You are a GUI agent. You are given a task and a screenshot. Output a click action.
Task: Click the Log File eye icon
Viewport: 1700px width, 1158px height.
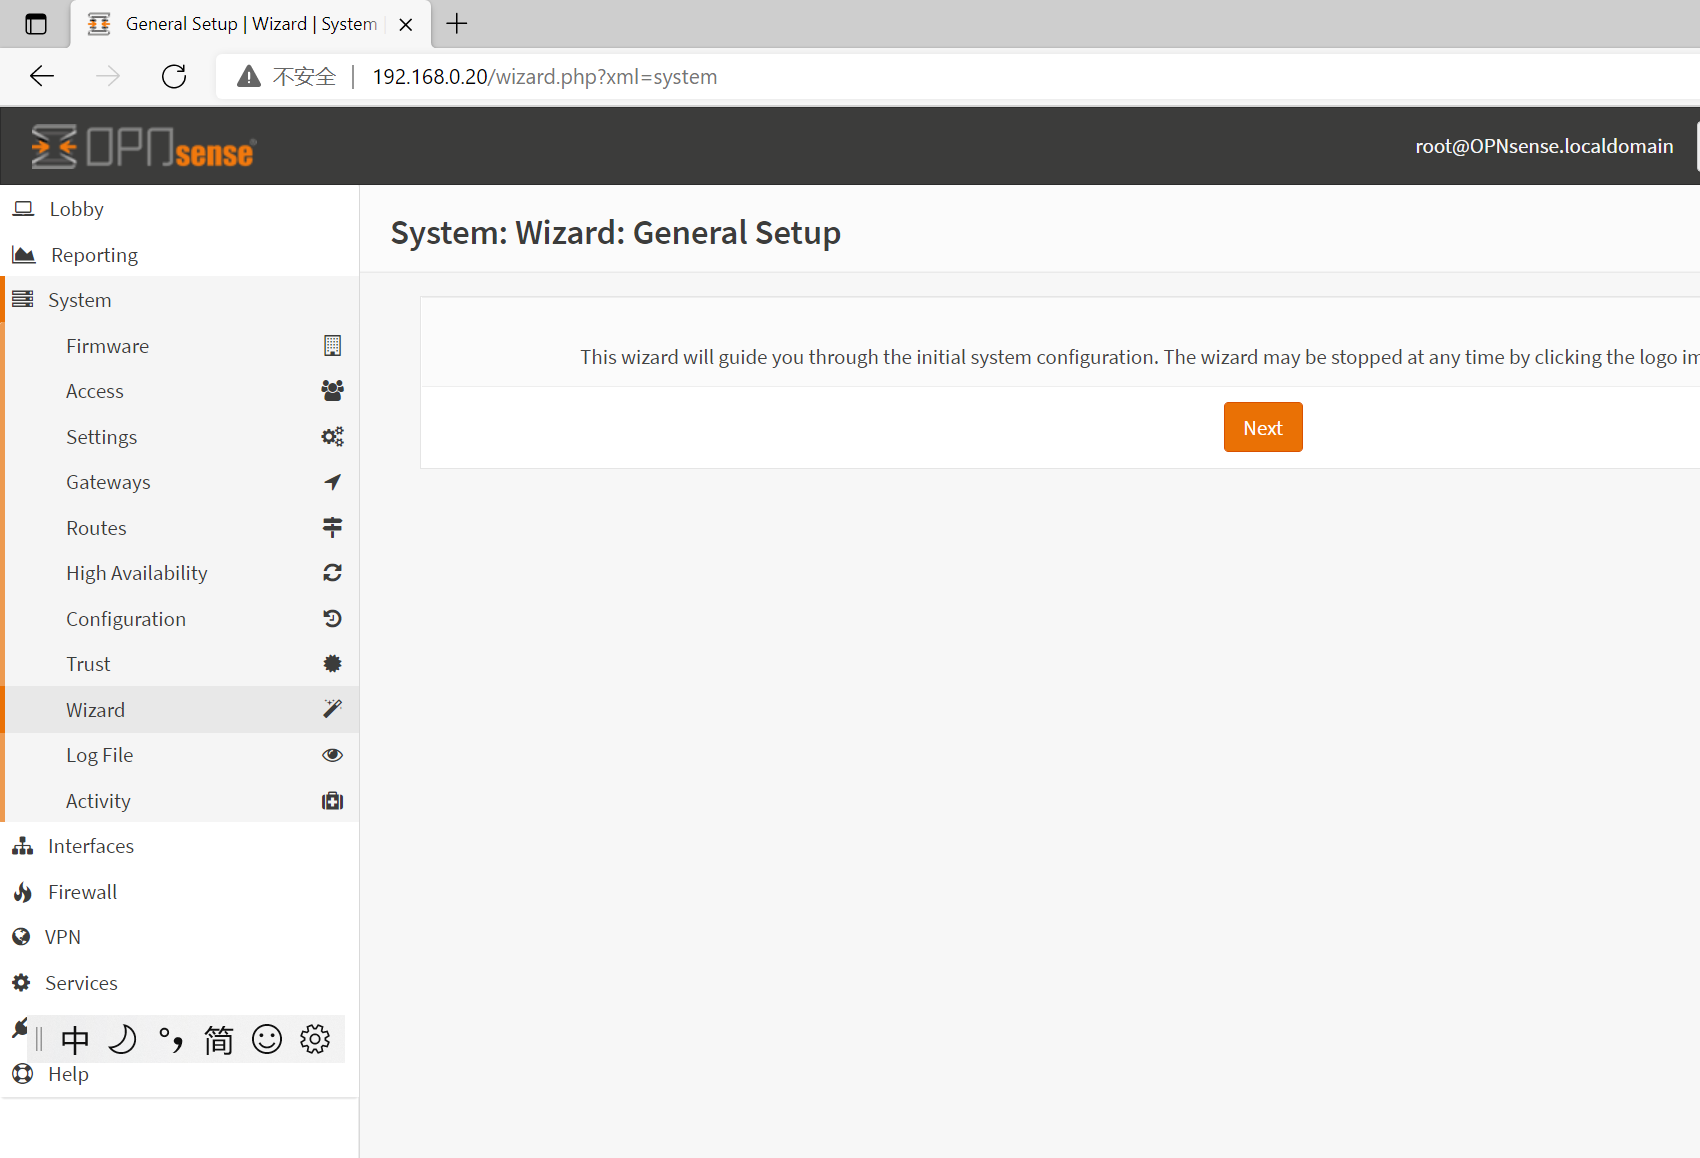tap(332, 754)
